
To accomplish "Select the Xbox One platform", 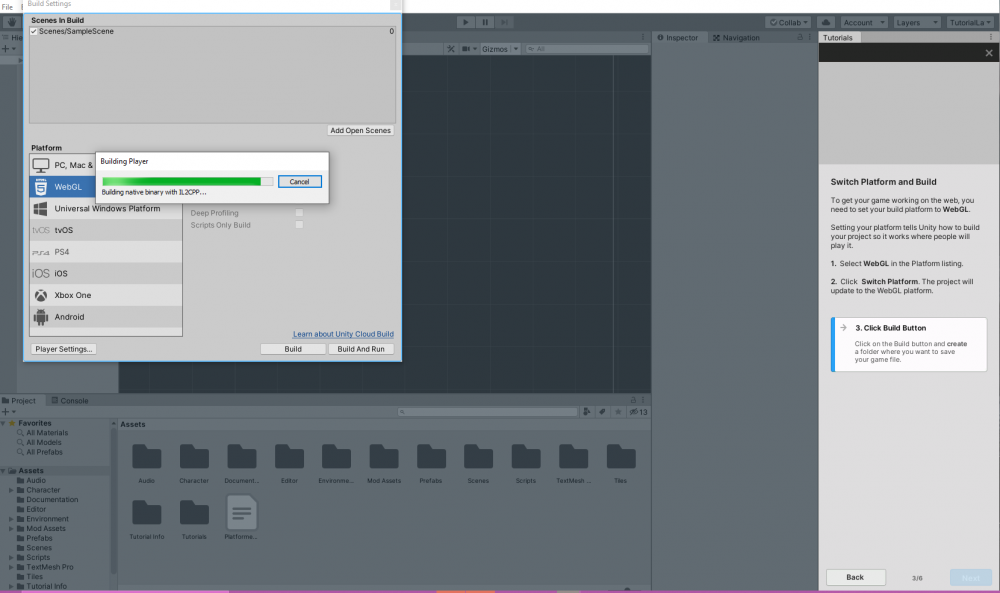I will 106,295.
